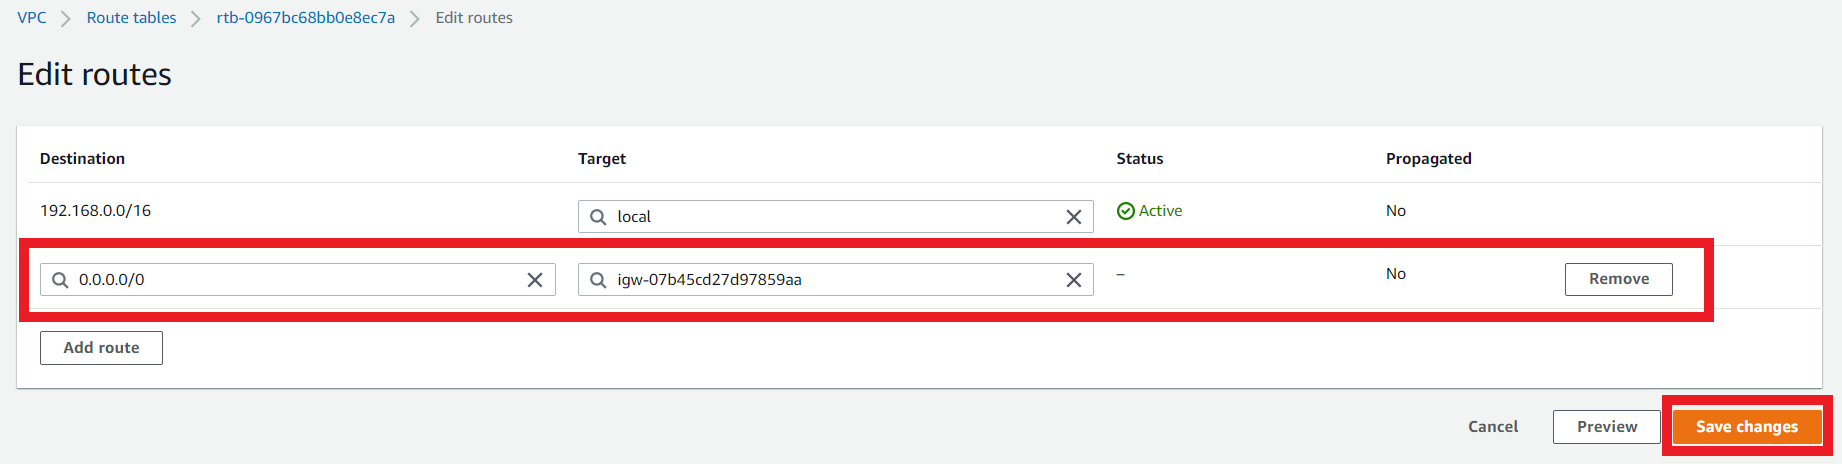Click breadcrumb chevron after VPC

(x=66, y=19)
